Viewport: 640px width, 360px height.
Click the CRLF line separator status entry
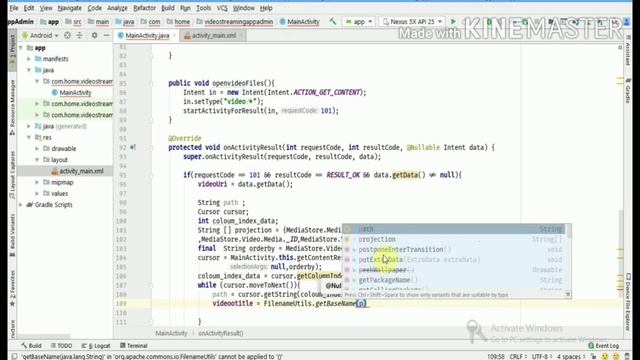(517, 356)
